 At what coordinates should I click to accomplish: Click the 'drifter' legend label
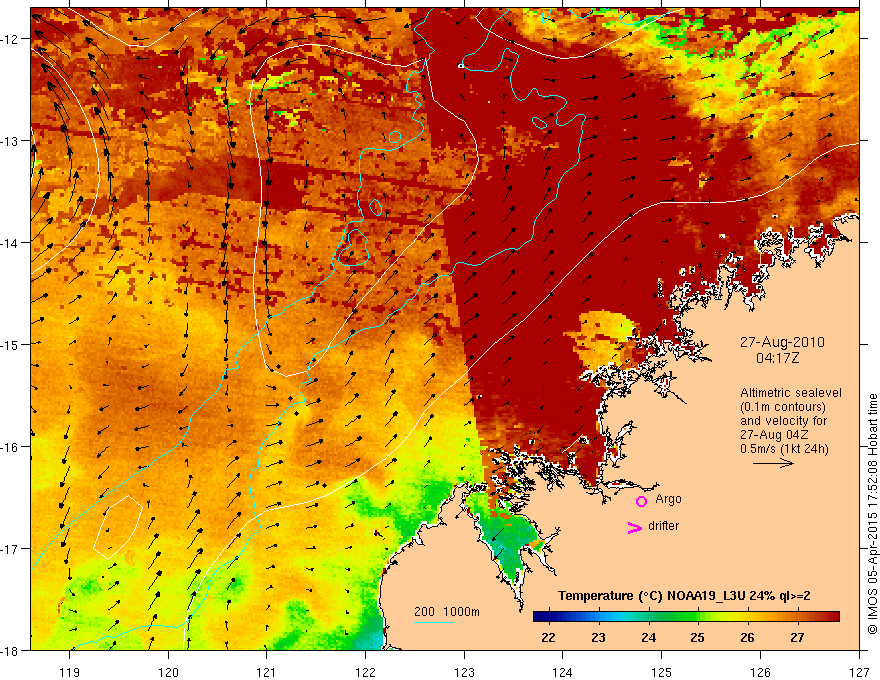pyautogui.click(x=663, y=526)
